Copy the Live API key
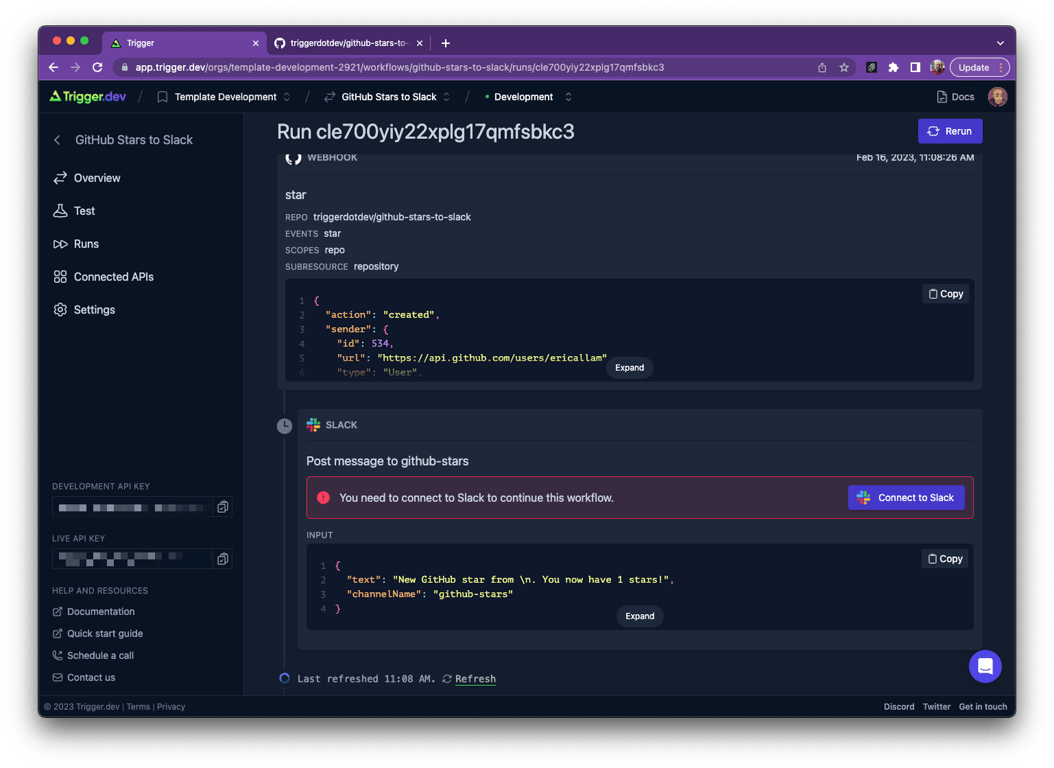The image size is (1054, 768). (222, 559)
